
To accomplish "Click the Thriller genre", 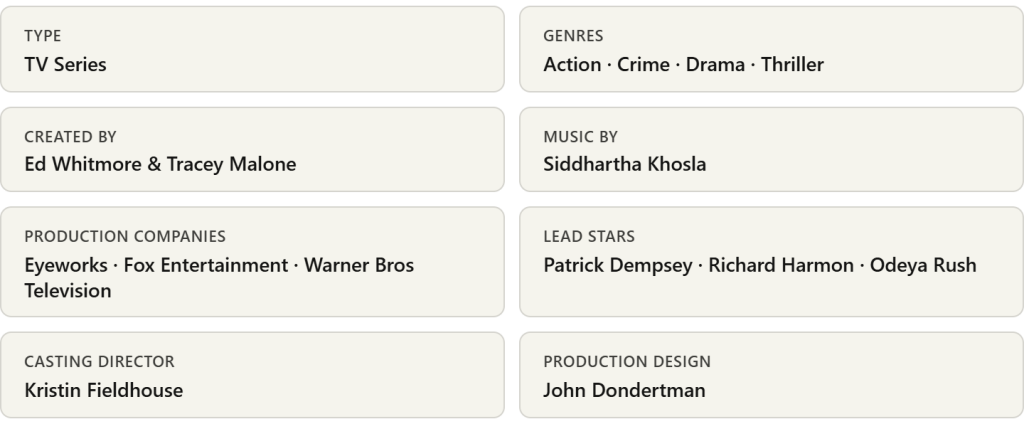I will click(x=792, y=65).
